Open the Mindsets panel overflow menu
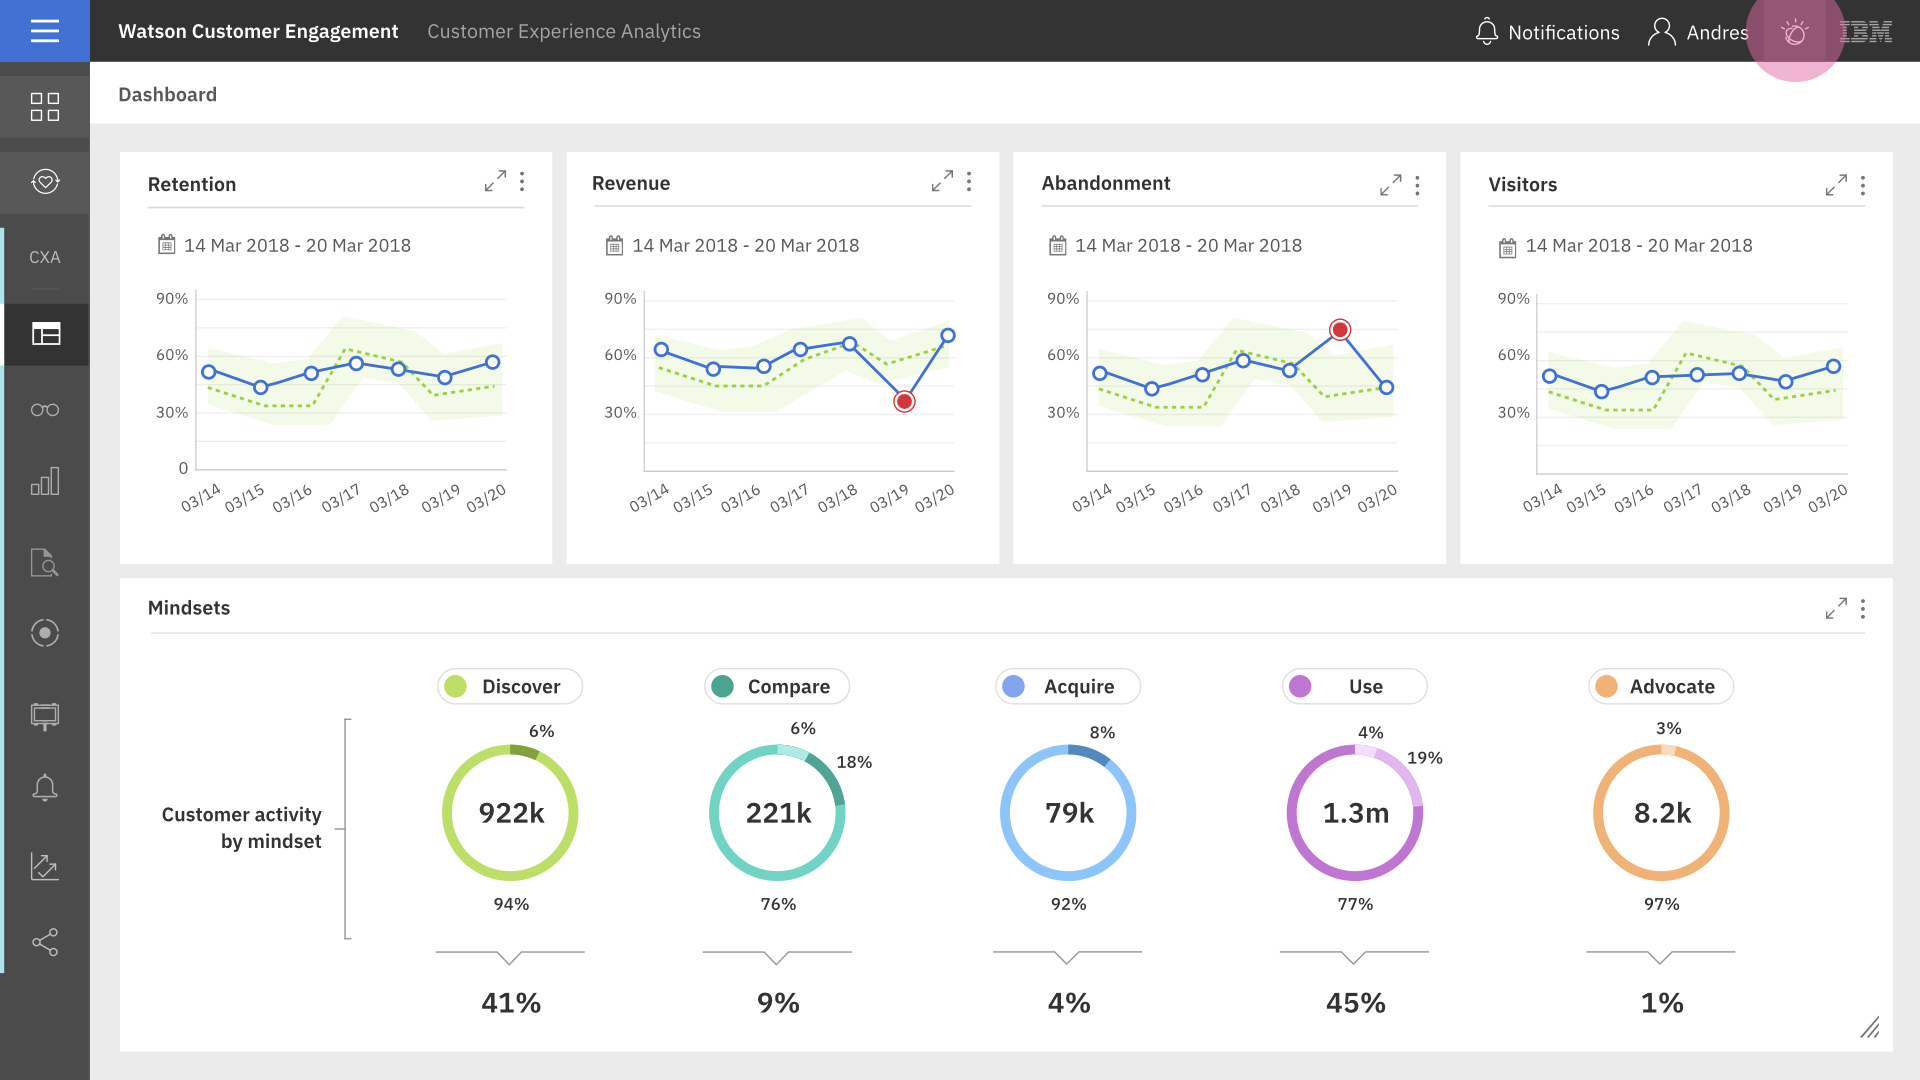Image resolution: width=1920 pixels, height=1080 pixels. [x=1863, y=608]
